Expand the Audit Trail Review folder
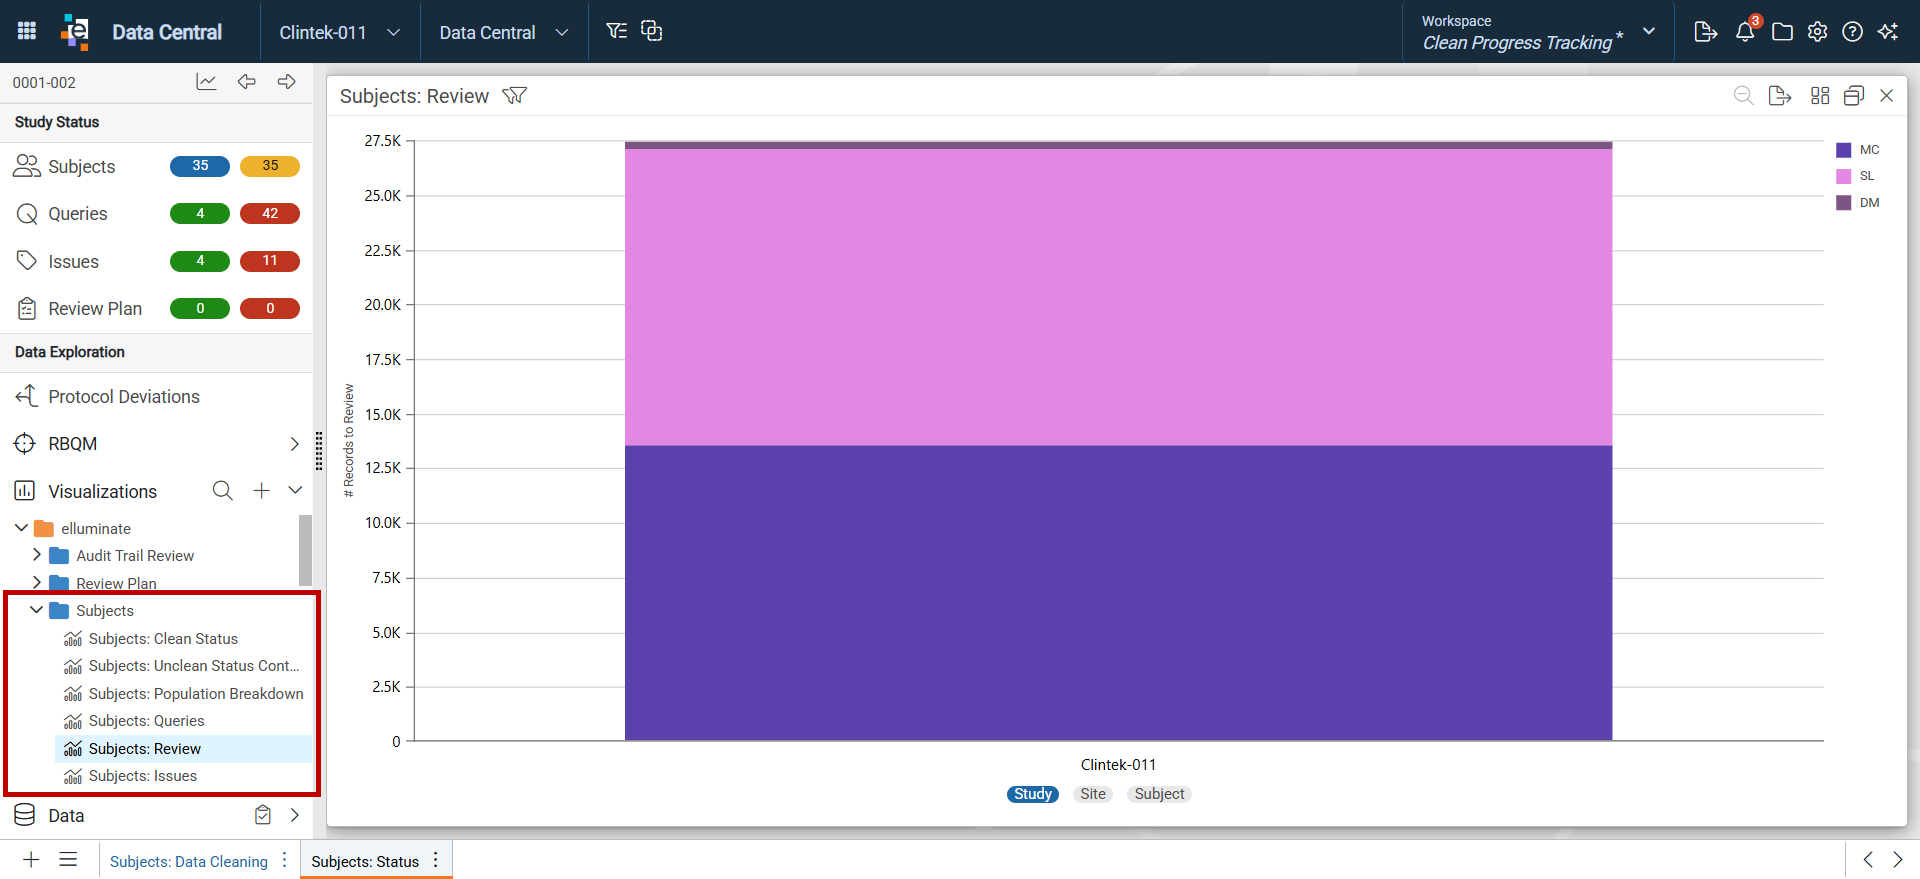Screen dimensions: 1920x879 [37, 555]
